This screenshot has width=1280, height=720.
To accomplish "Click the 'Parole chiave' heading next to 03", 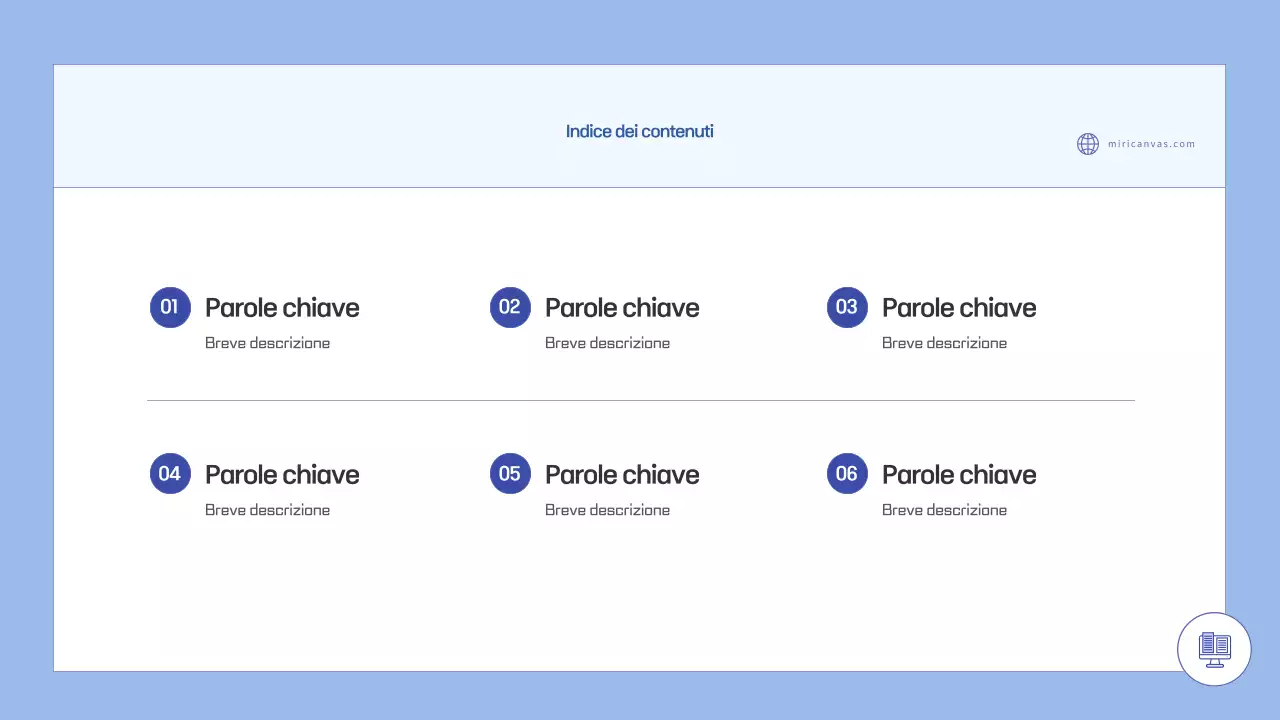I will click(x=959, y=308).
